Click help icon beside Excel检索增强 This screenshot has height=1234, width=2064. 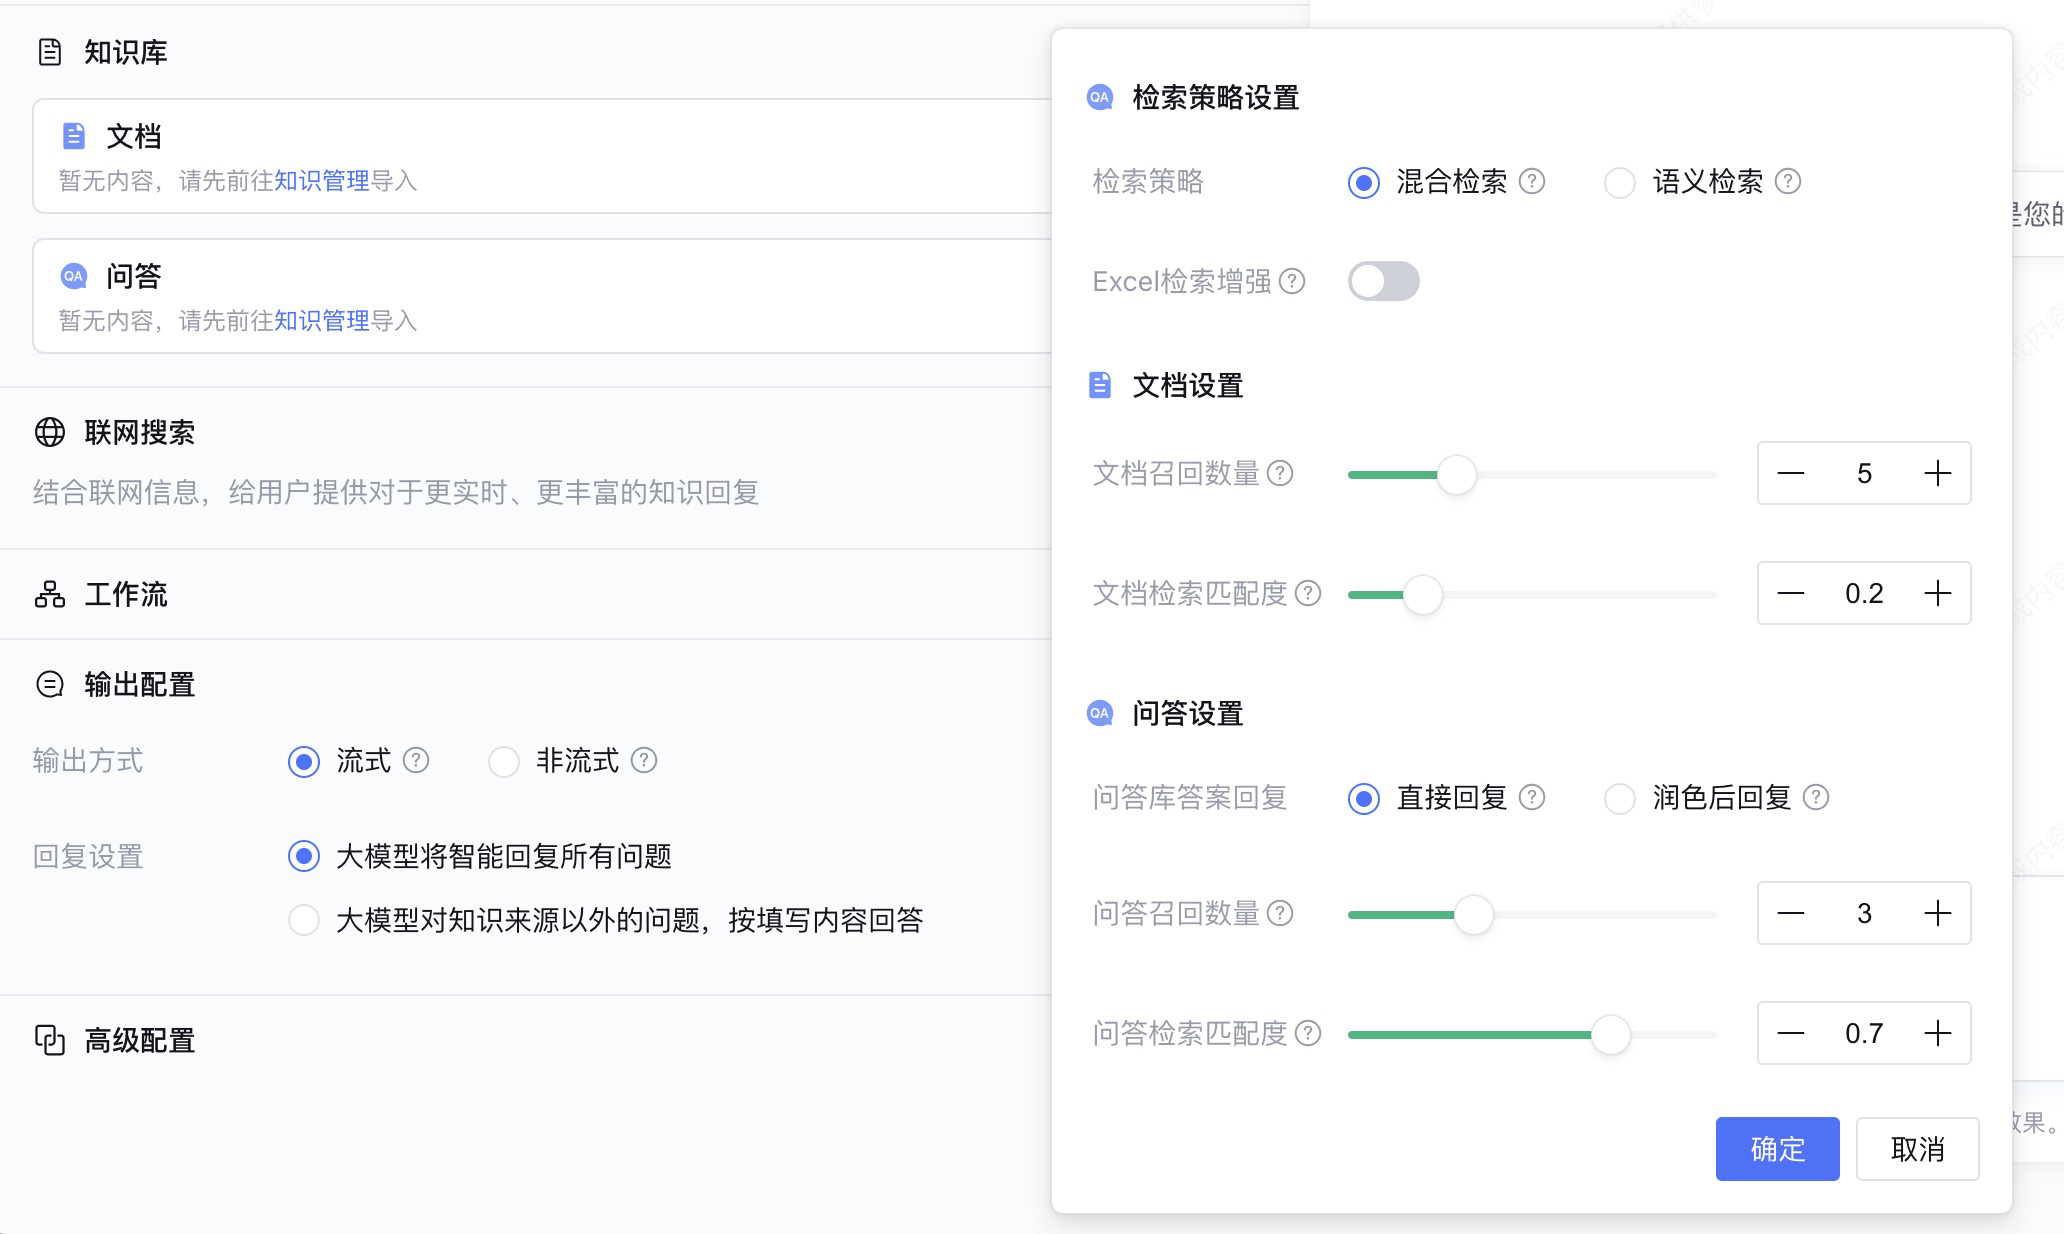[1292, 281]
